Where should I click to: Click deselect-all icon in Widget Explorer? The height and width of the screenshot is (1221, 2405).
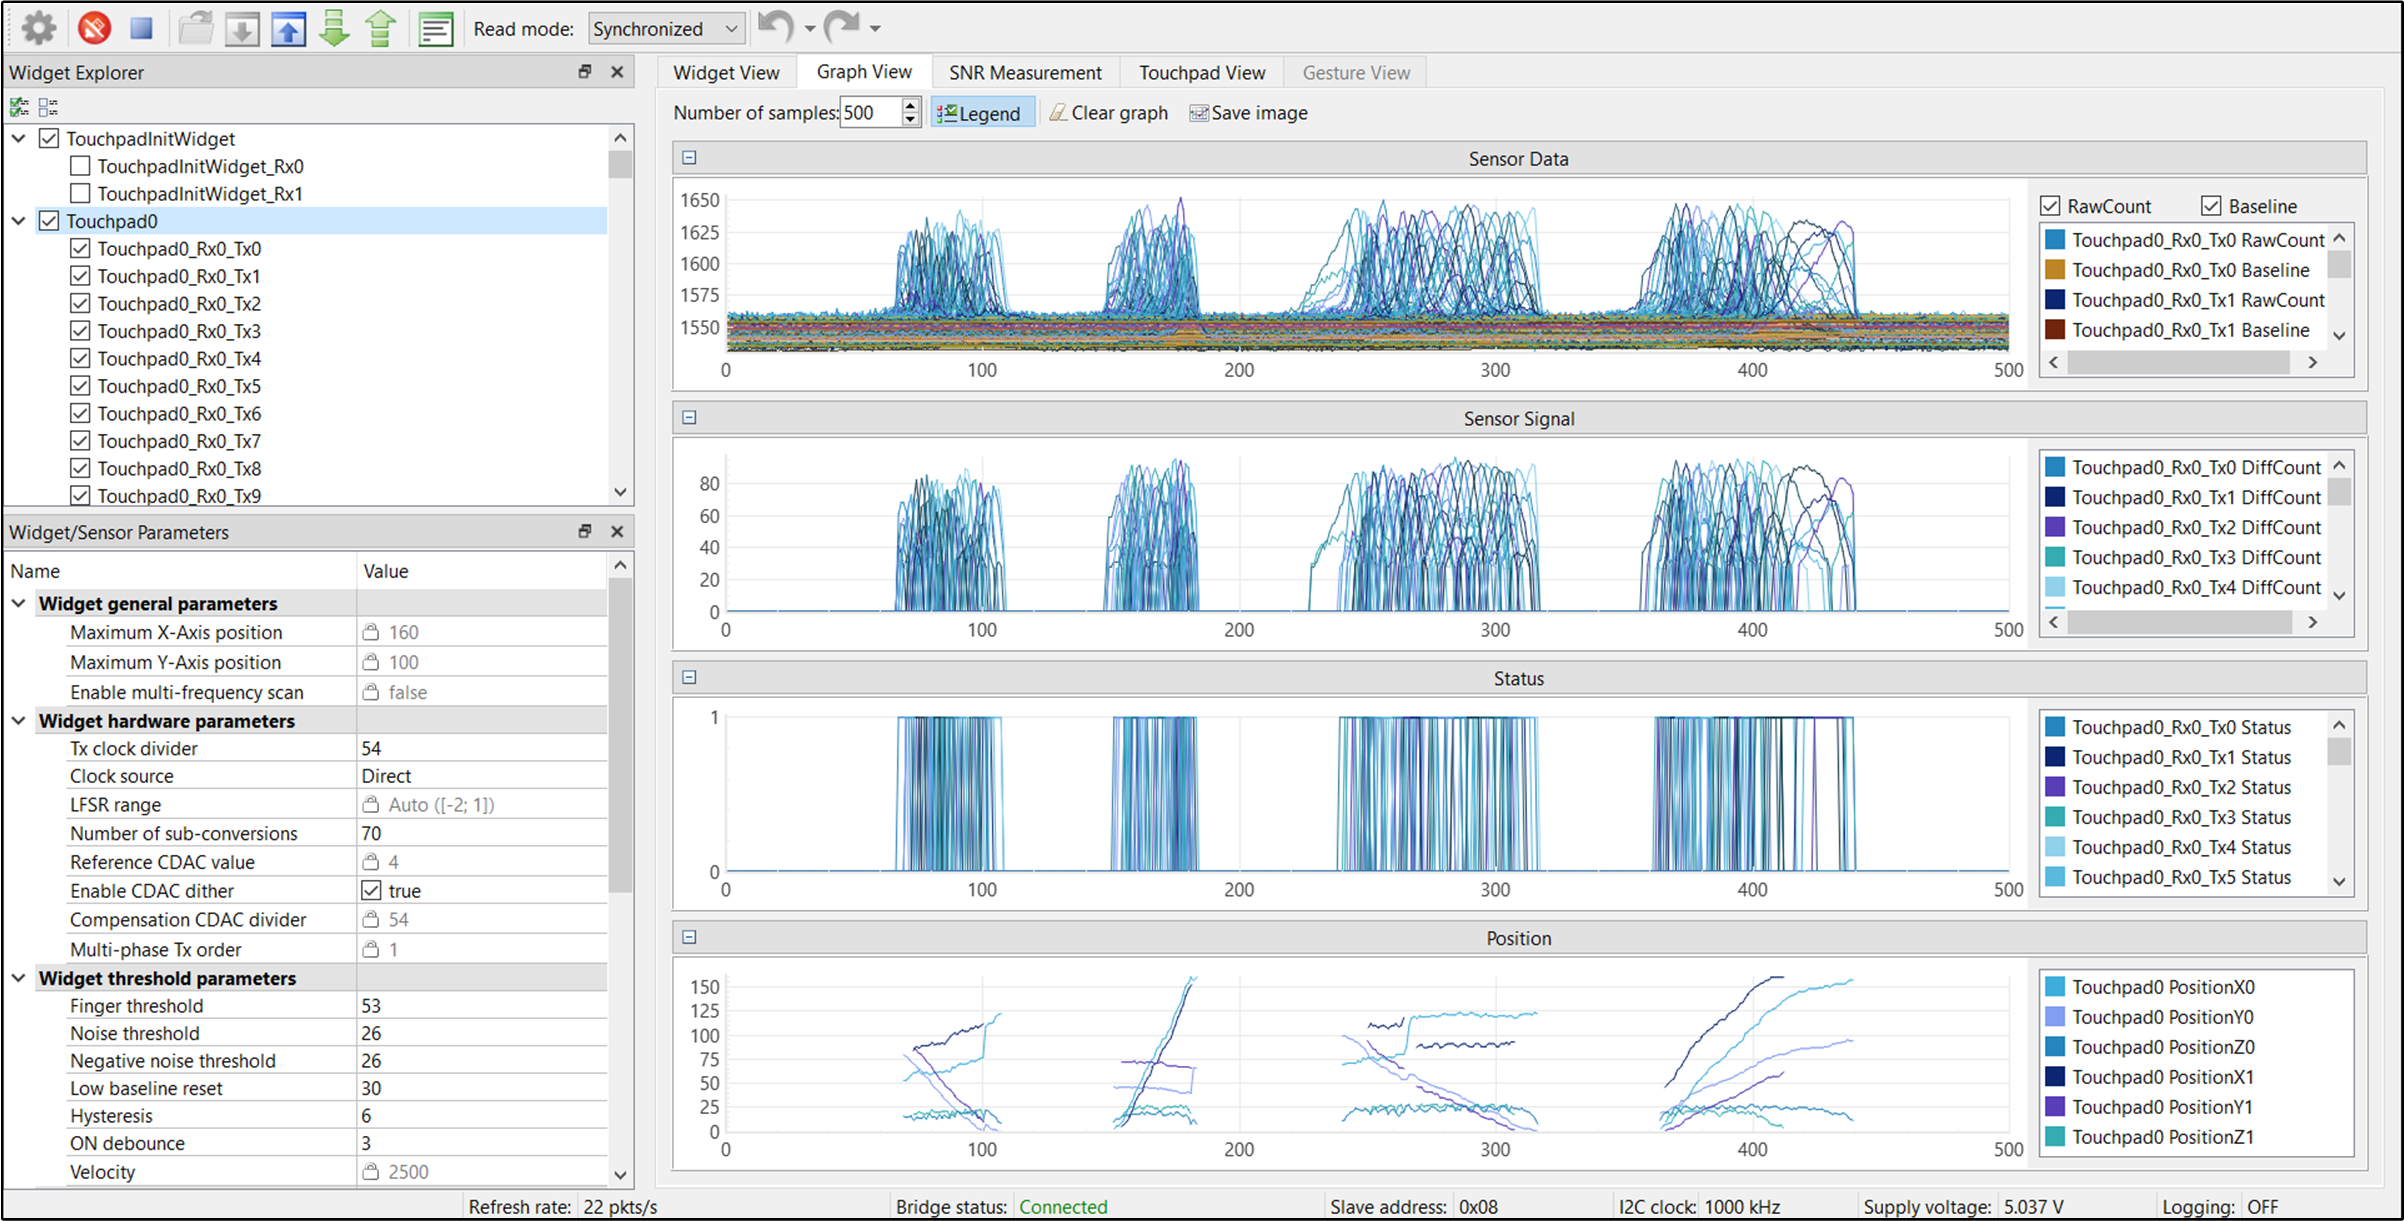point(48,107)
